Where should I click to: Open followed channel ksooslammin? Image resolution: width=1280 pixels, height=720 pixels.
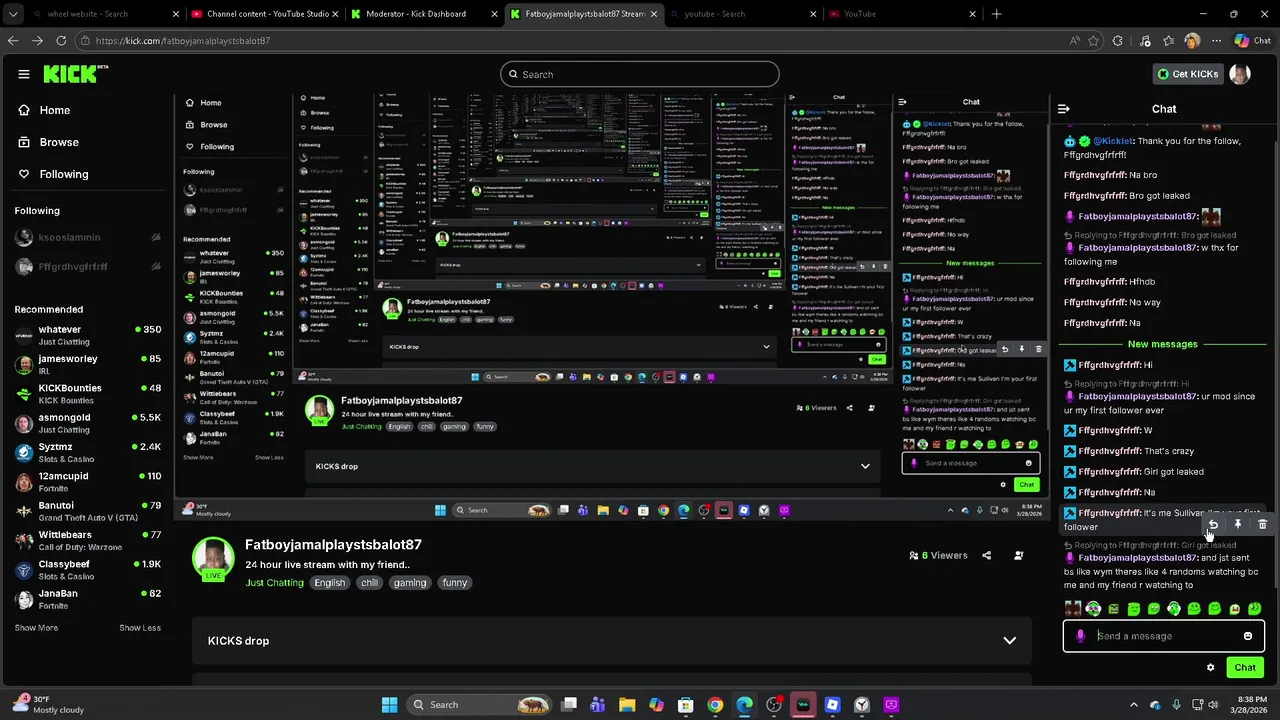88,238
